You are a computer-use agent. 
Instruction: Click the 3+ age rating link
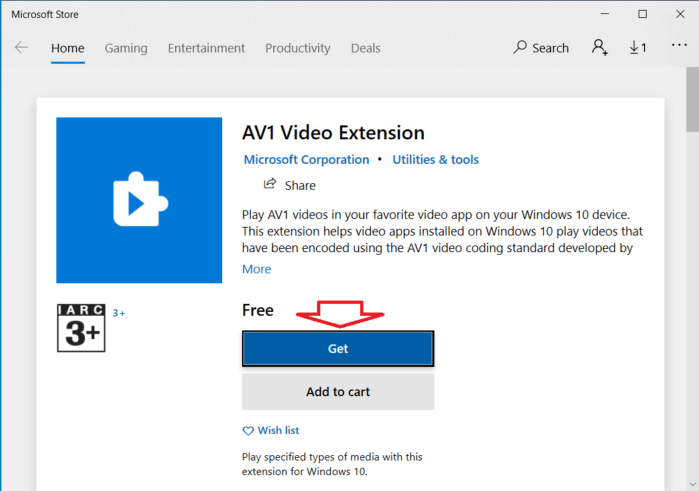coord(119,313)
